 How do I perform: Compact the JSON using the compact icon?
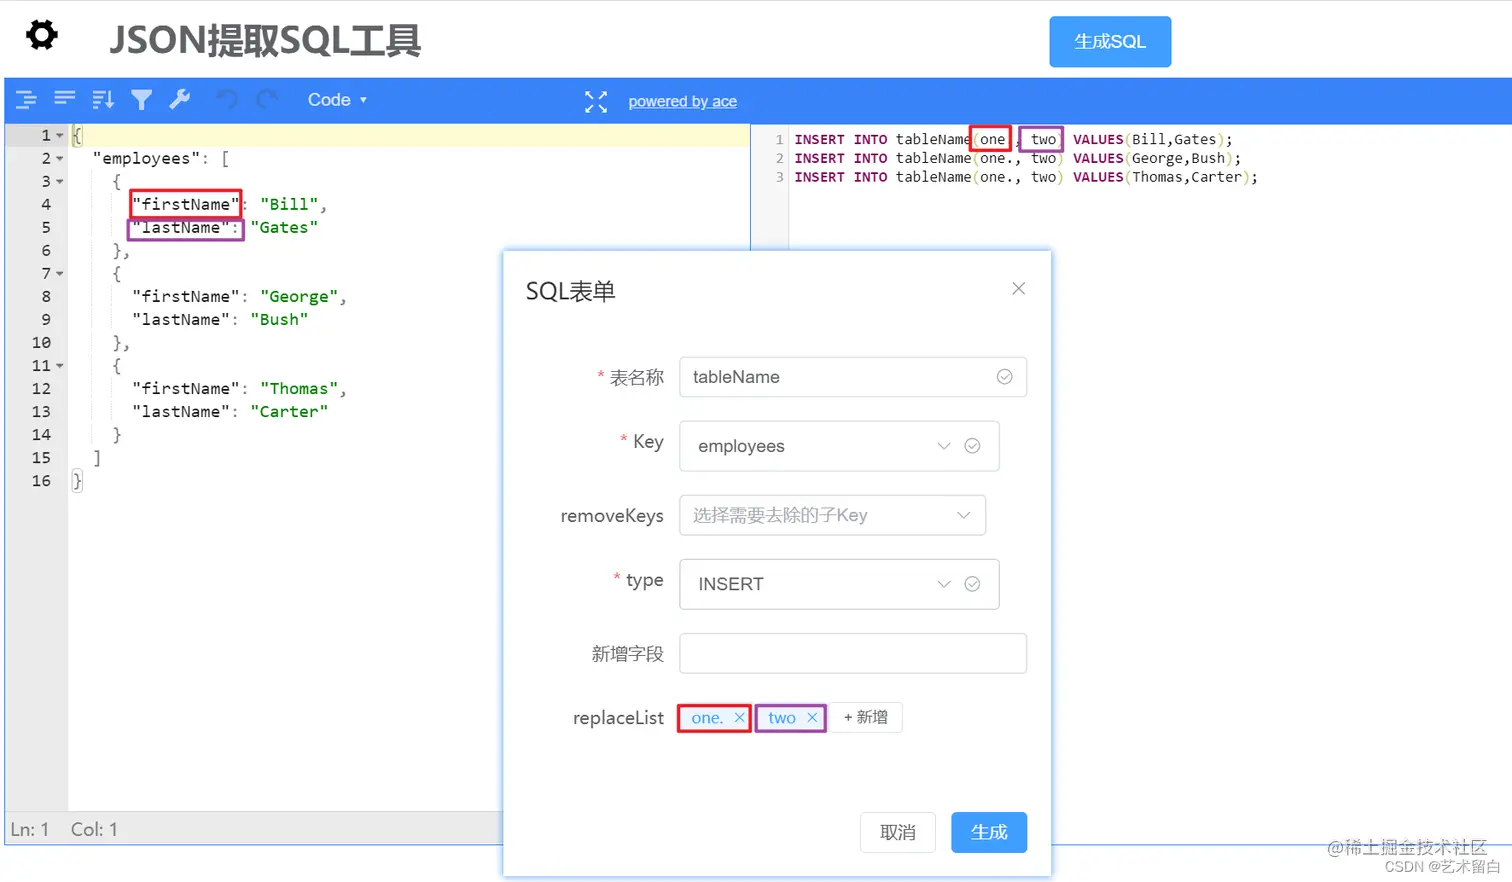tap(65, 99)
